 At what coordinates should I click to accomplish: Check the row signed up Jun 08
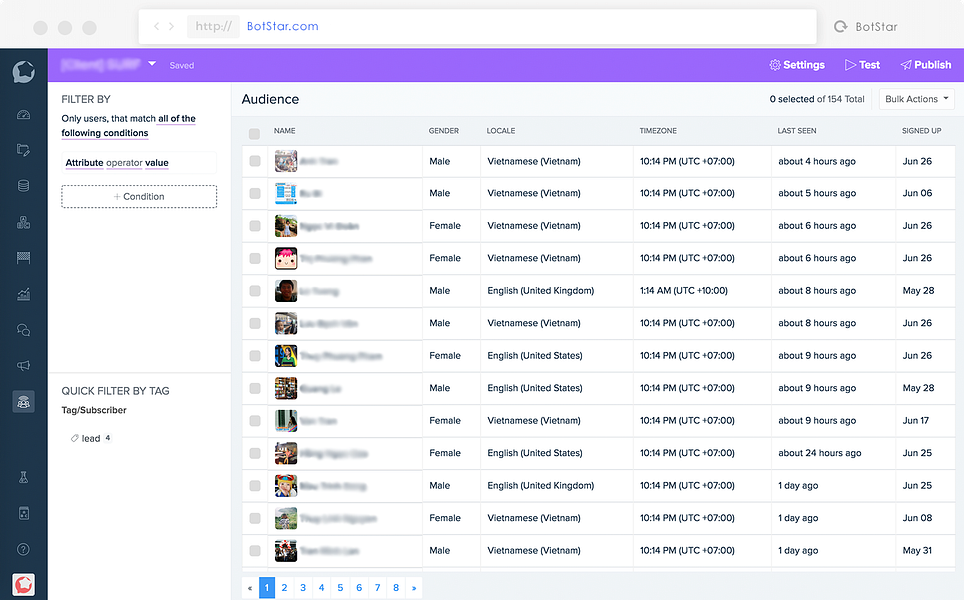(x=255, y=518)
